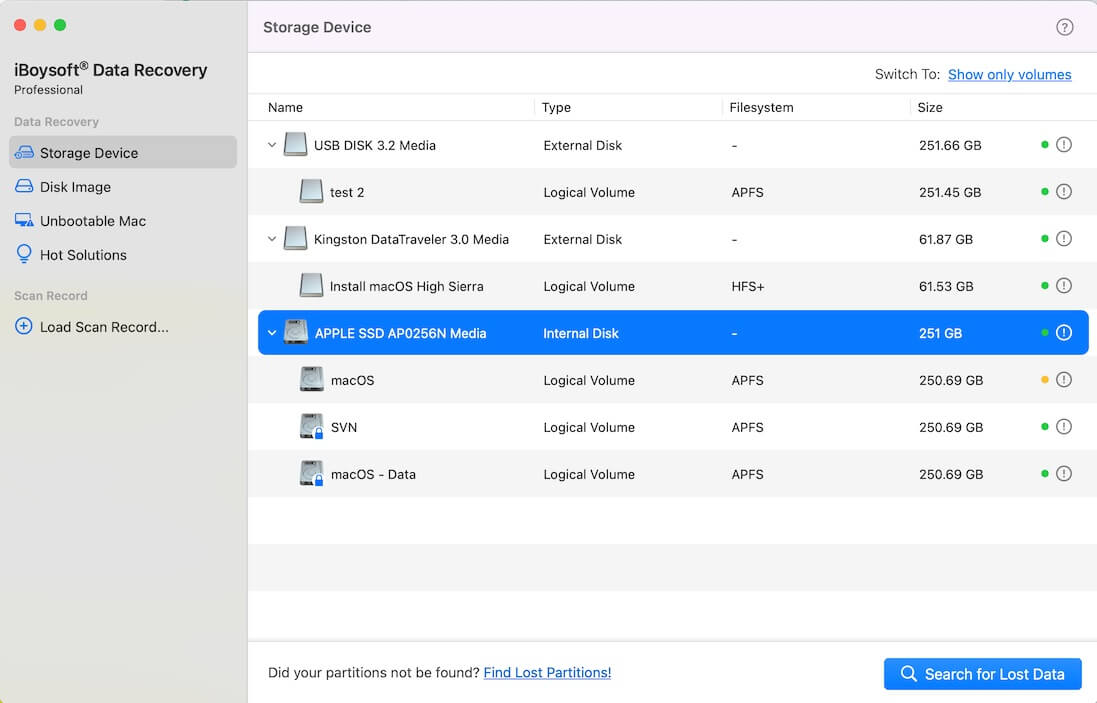Select the USB DISK 3.2 Media name
This screenshot has height=703, width=1097.
click(x=375, y=145)
